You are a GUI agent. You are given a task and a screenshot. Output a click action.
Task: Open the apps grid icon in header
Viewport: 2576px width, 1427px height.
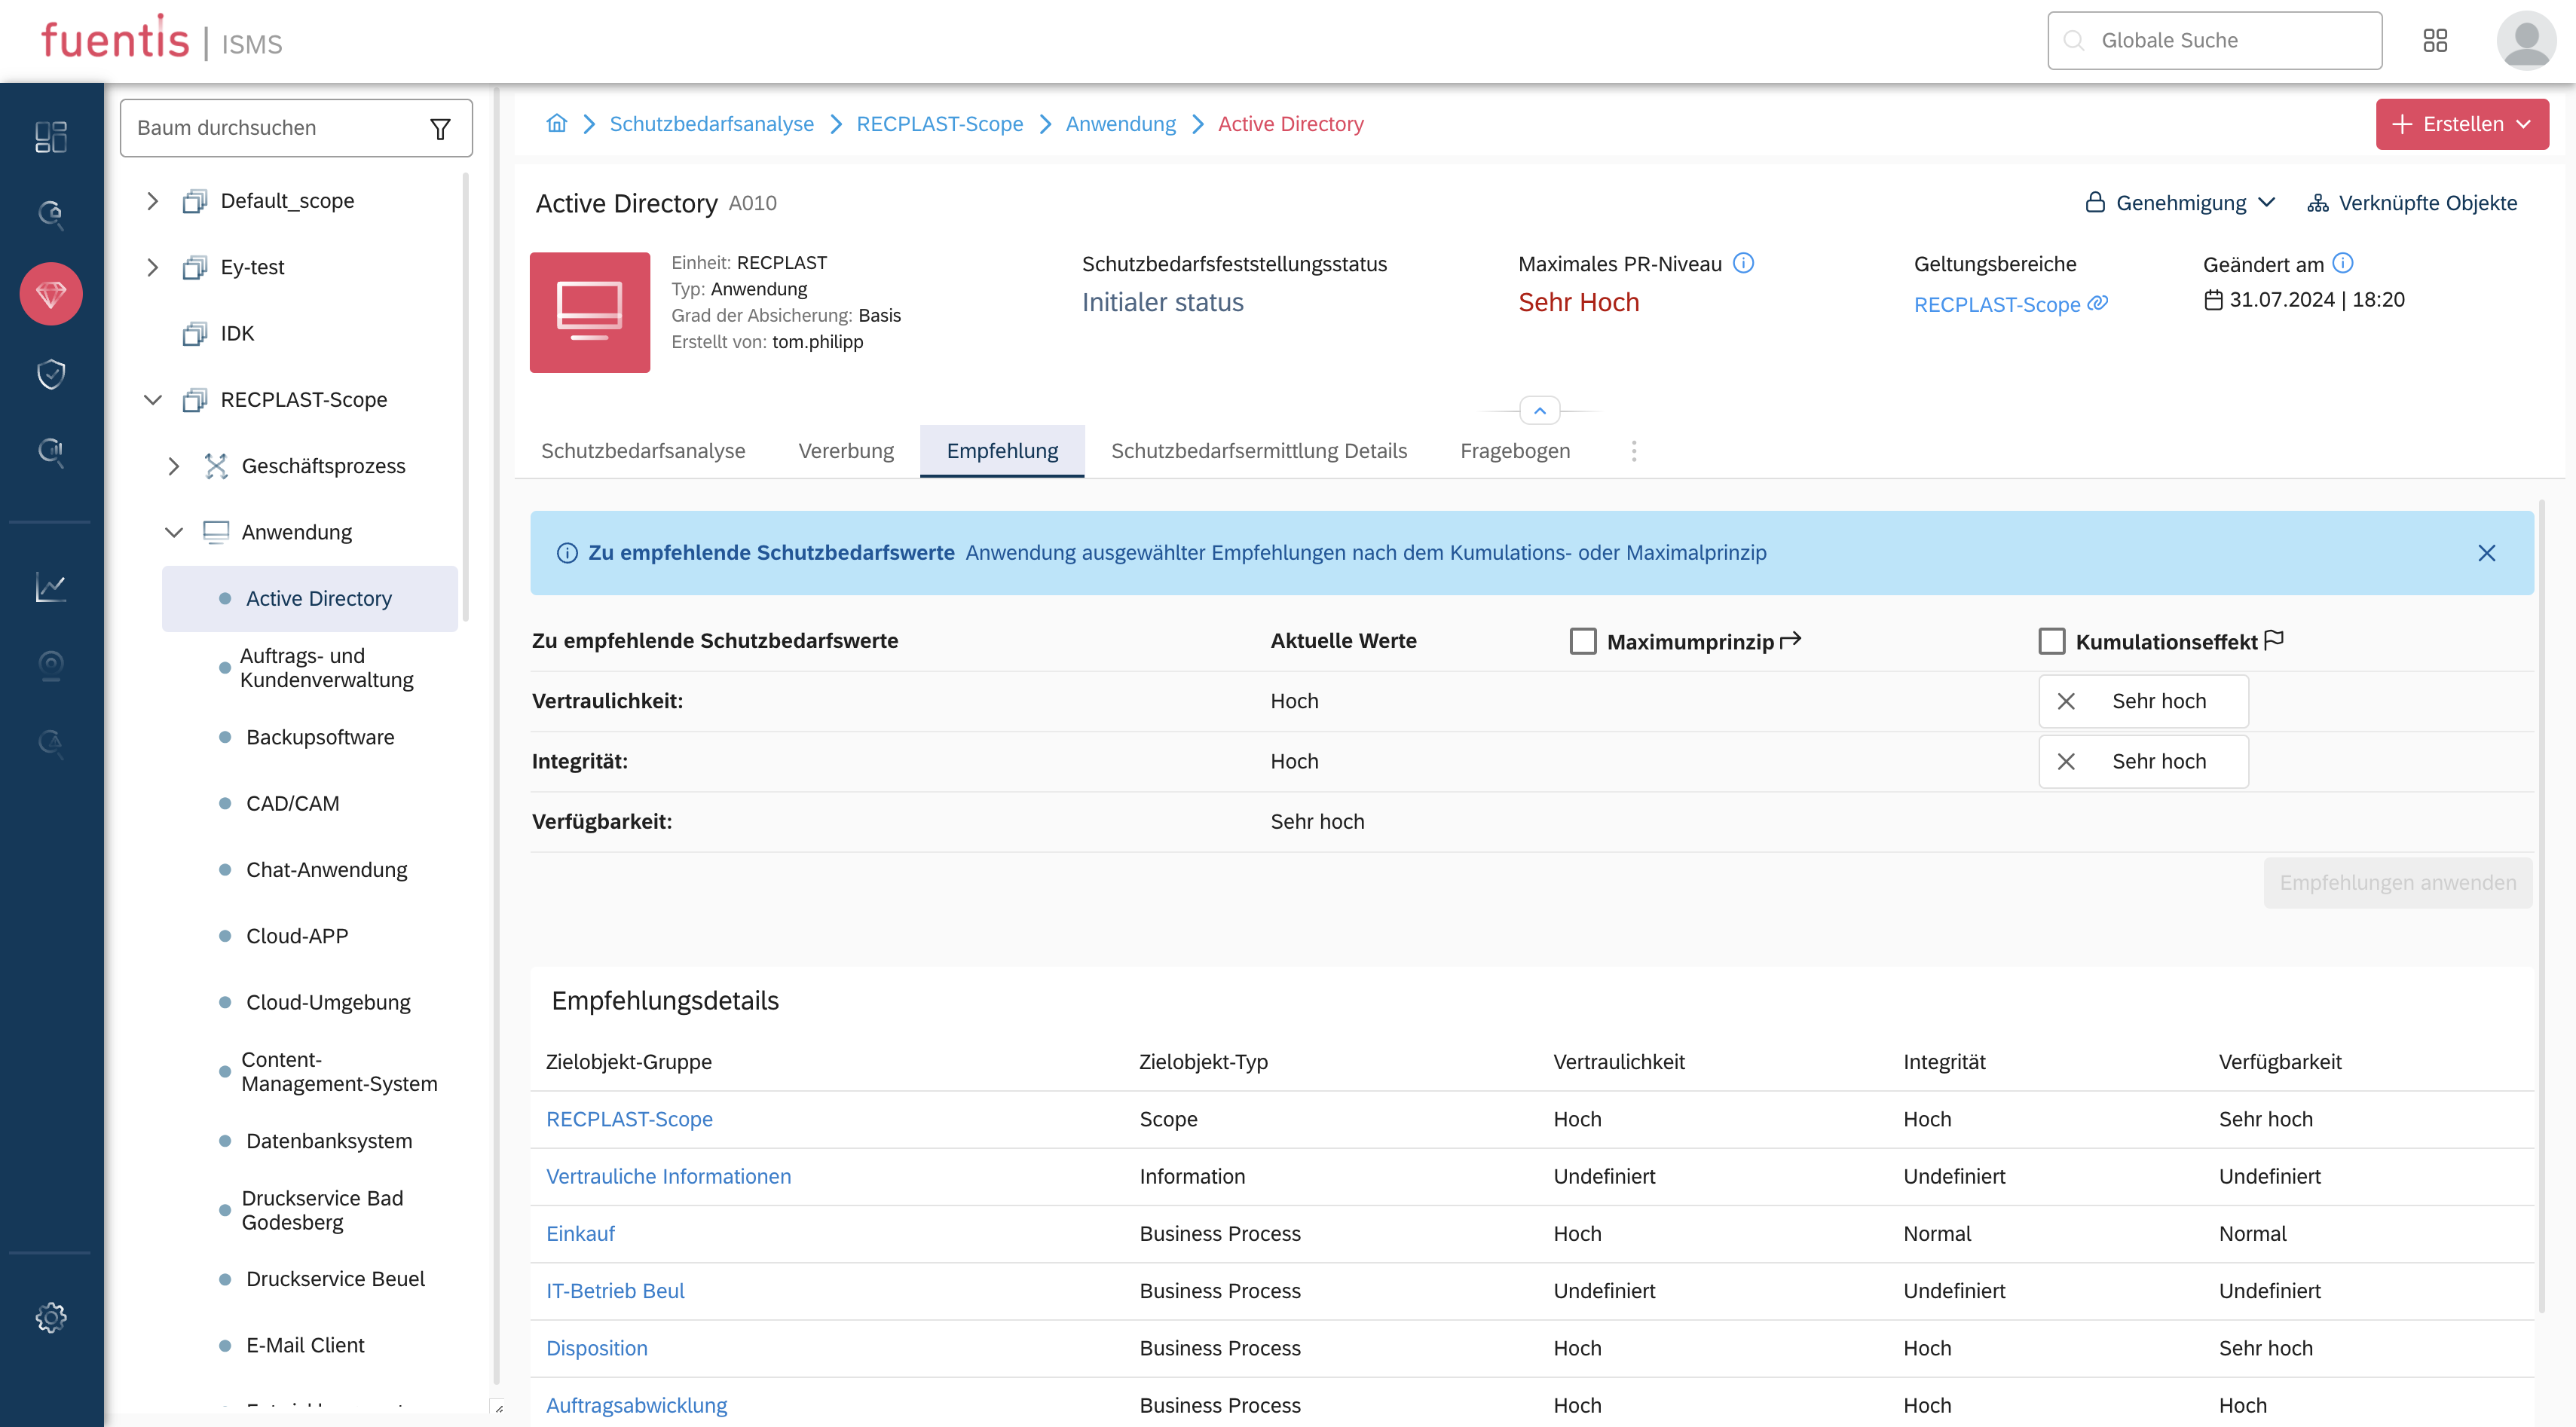tap(2435, 41)
